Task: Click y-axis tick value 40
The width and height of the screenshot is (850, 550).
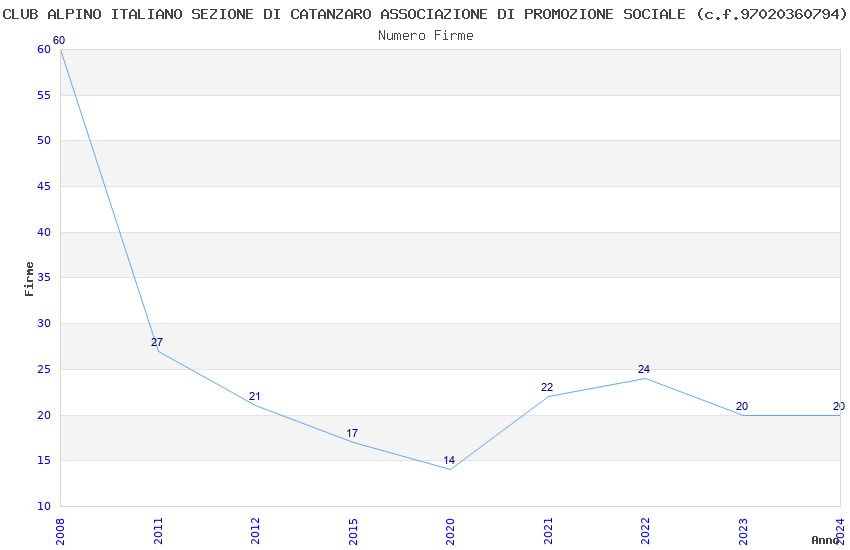Action: point(44,232)
